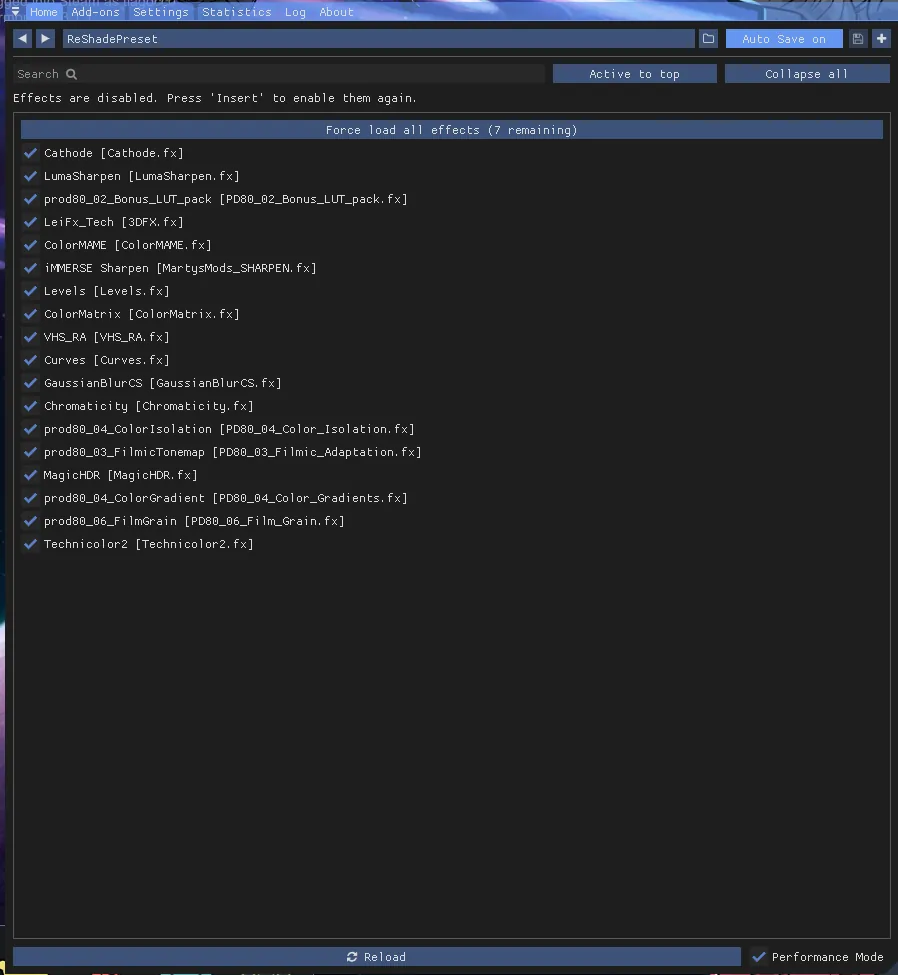Click the collapse triangle in the title bar
This screenshot has width=898, height=975.
tap(14, 12)
